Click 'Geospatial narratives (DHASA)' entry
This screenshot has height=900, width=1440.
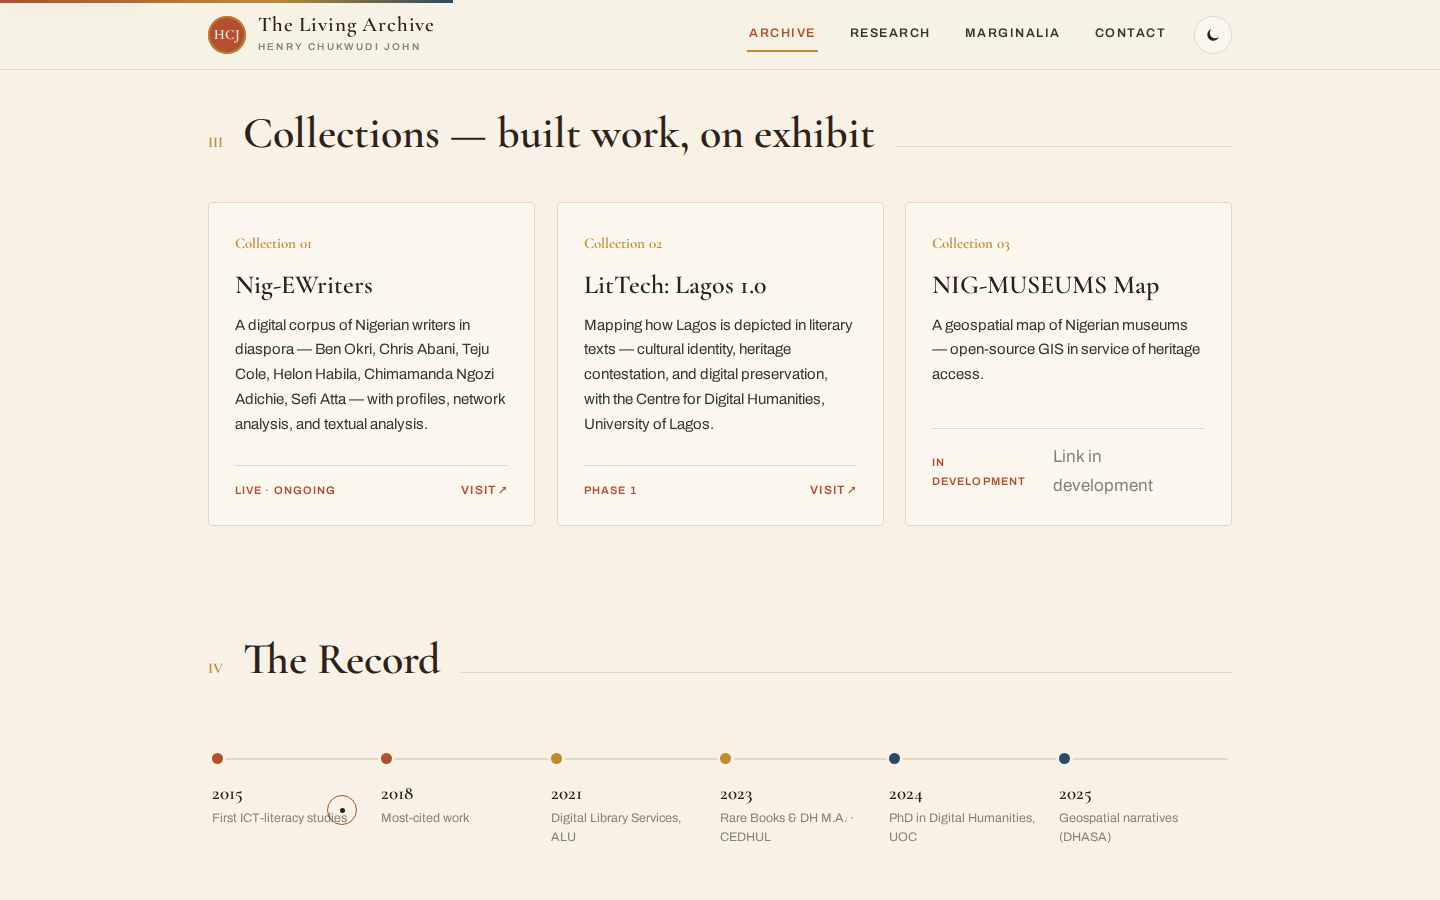(x=1118, y=827)
